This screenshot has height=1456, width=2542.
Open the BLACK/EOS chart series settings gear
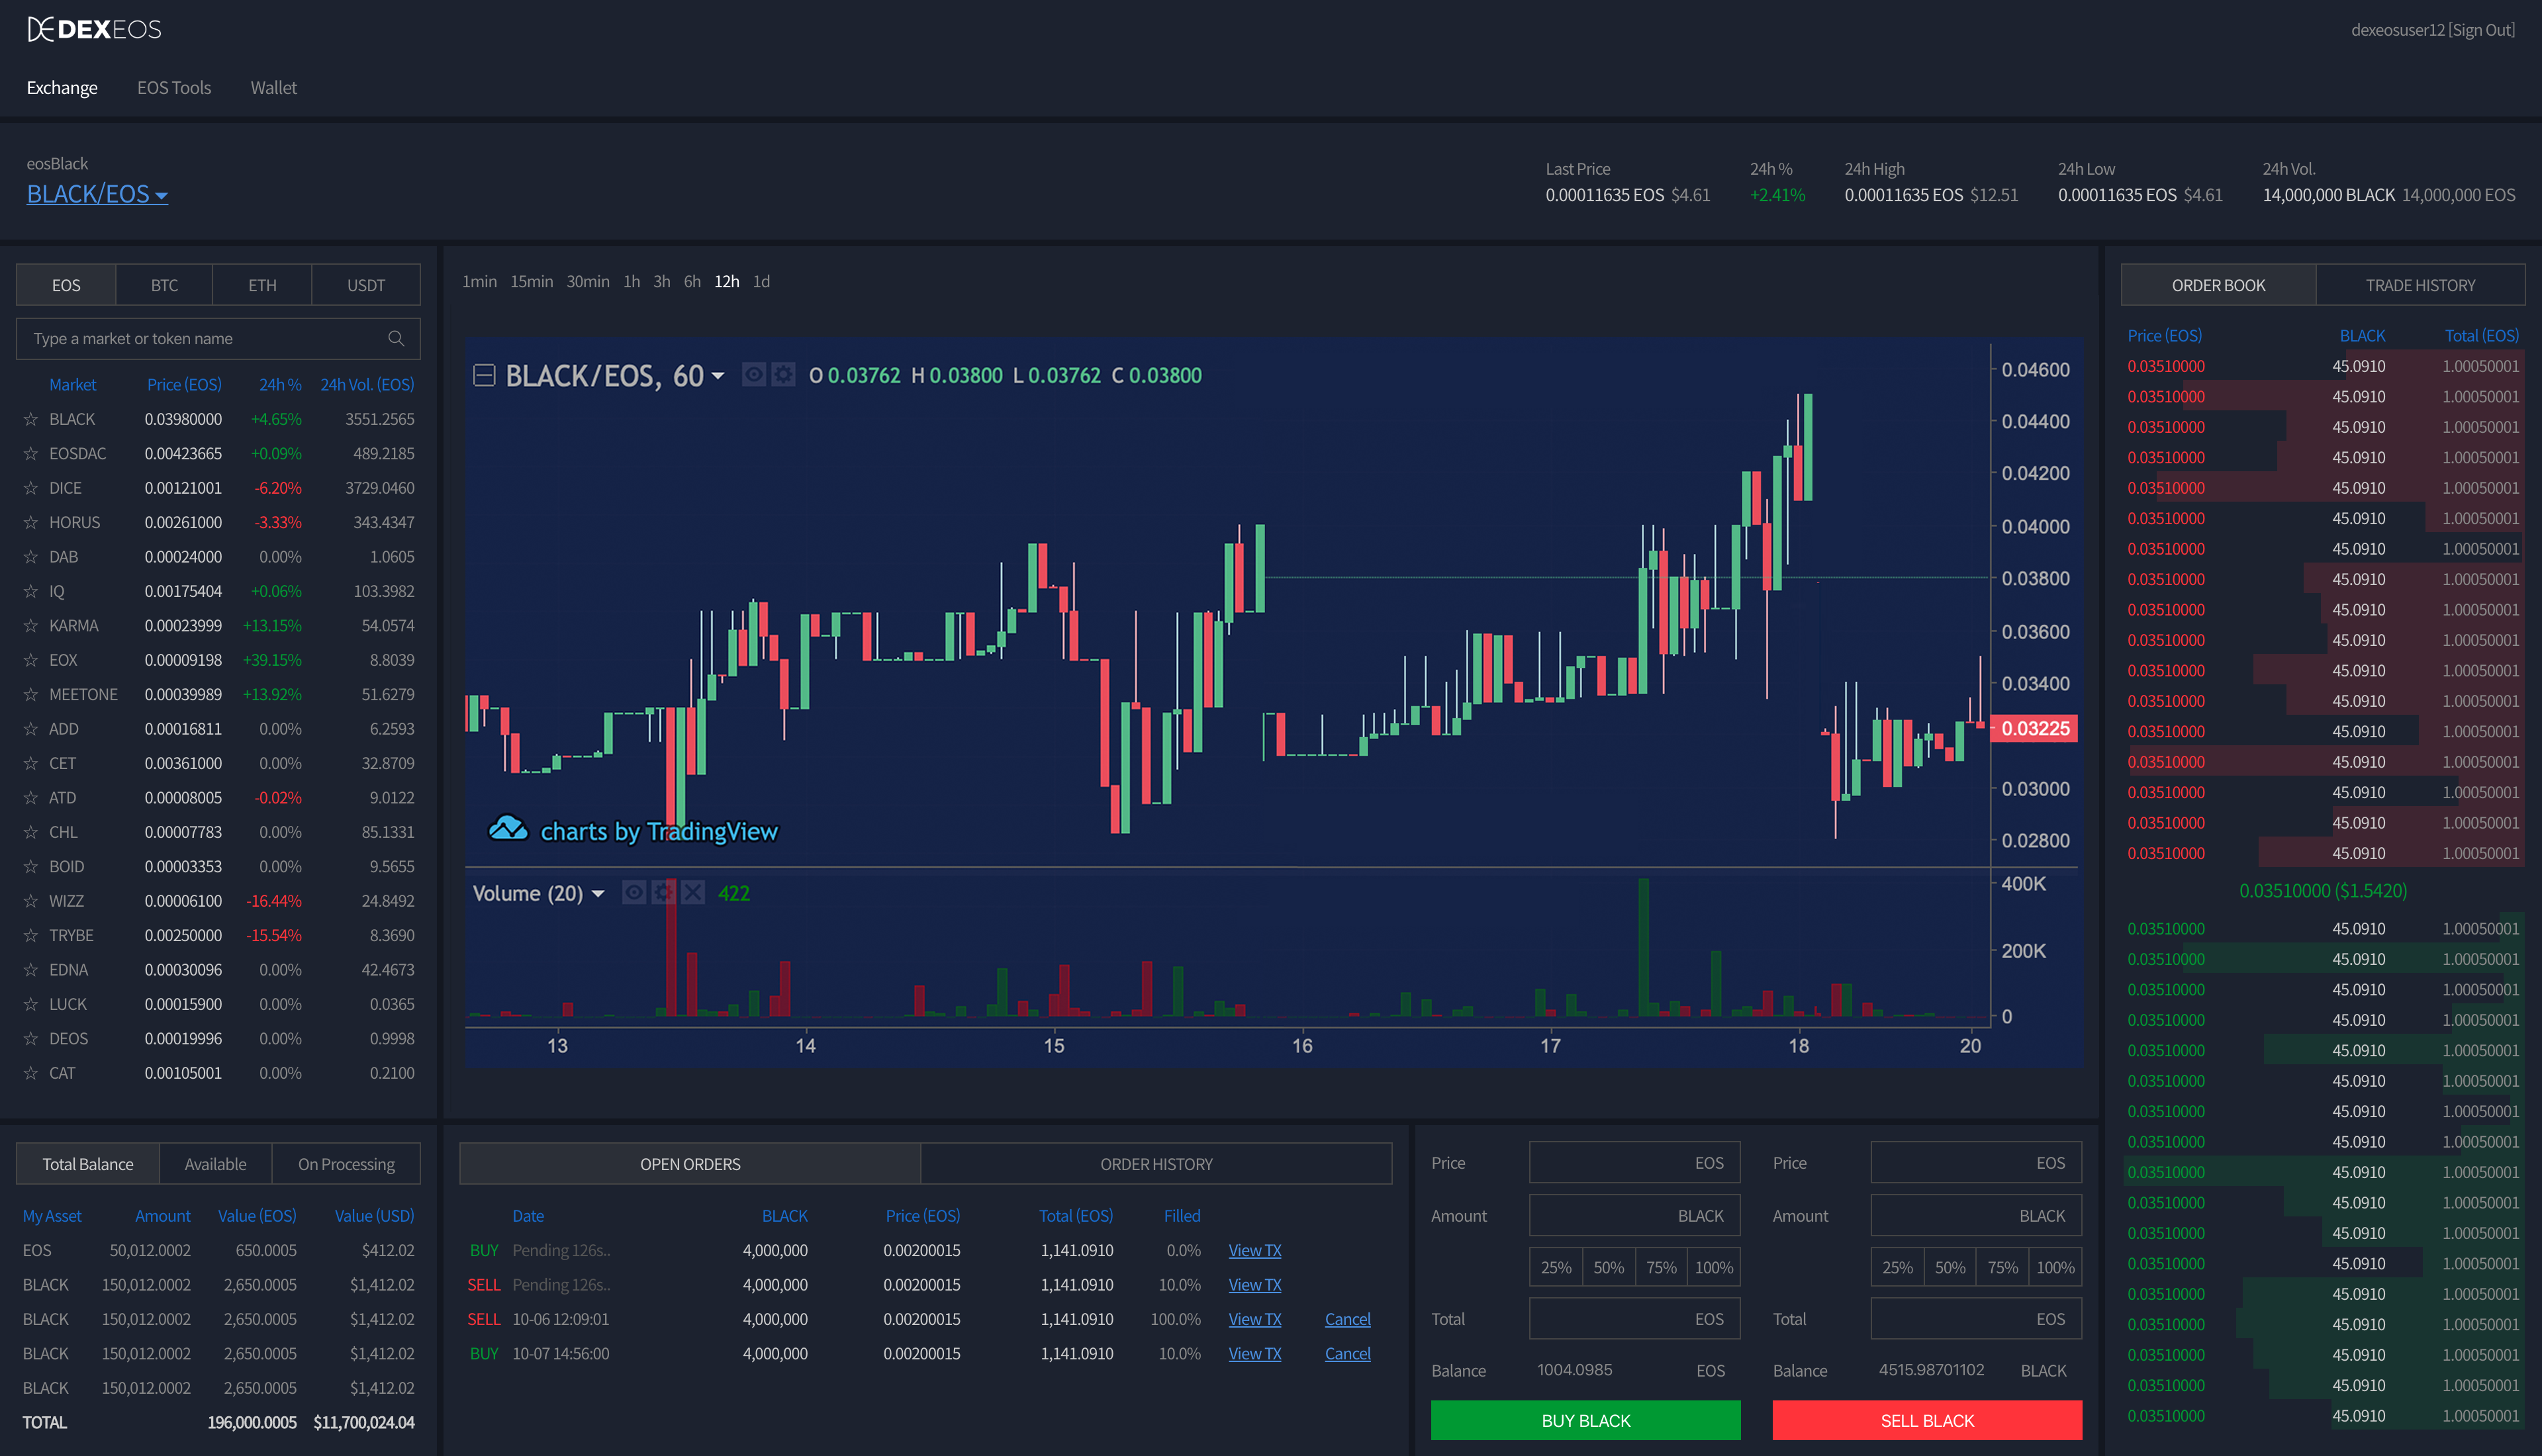point(783,375)
